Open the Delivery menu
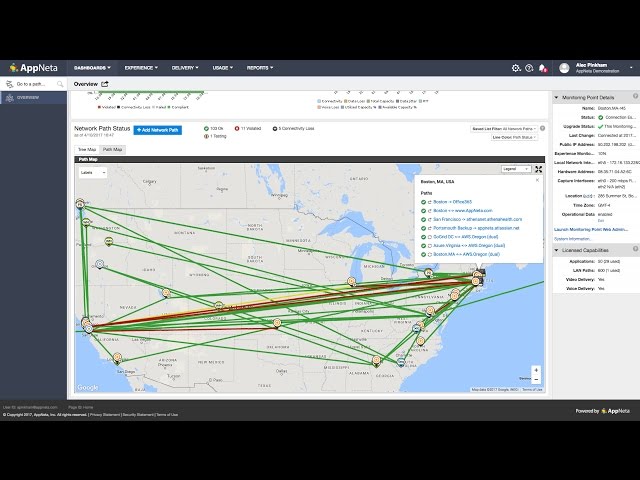640x480 pixels. coord(185,68)
